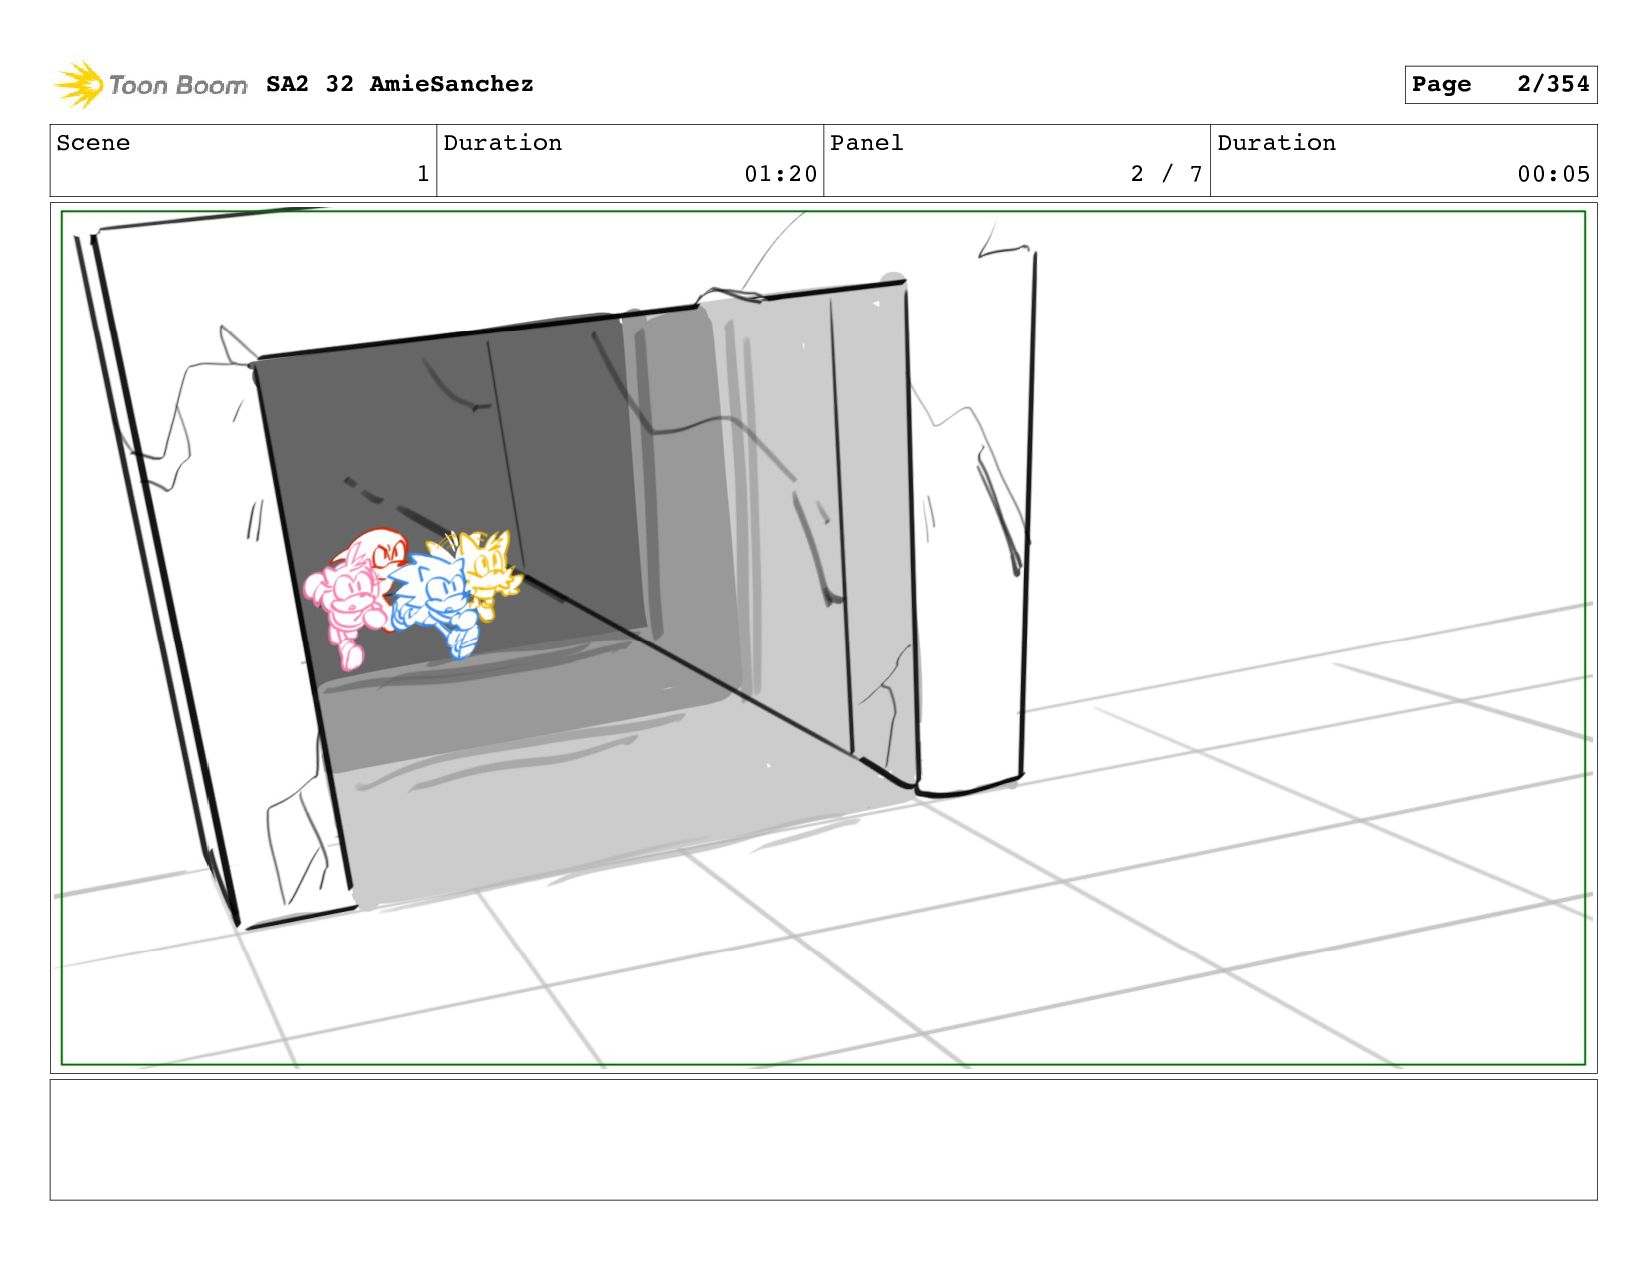
Task: Click the scene duration value '01:20'
Action: 780,174
